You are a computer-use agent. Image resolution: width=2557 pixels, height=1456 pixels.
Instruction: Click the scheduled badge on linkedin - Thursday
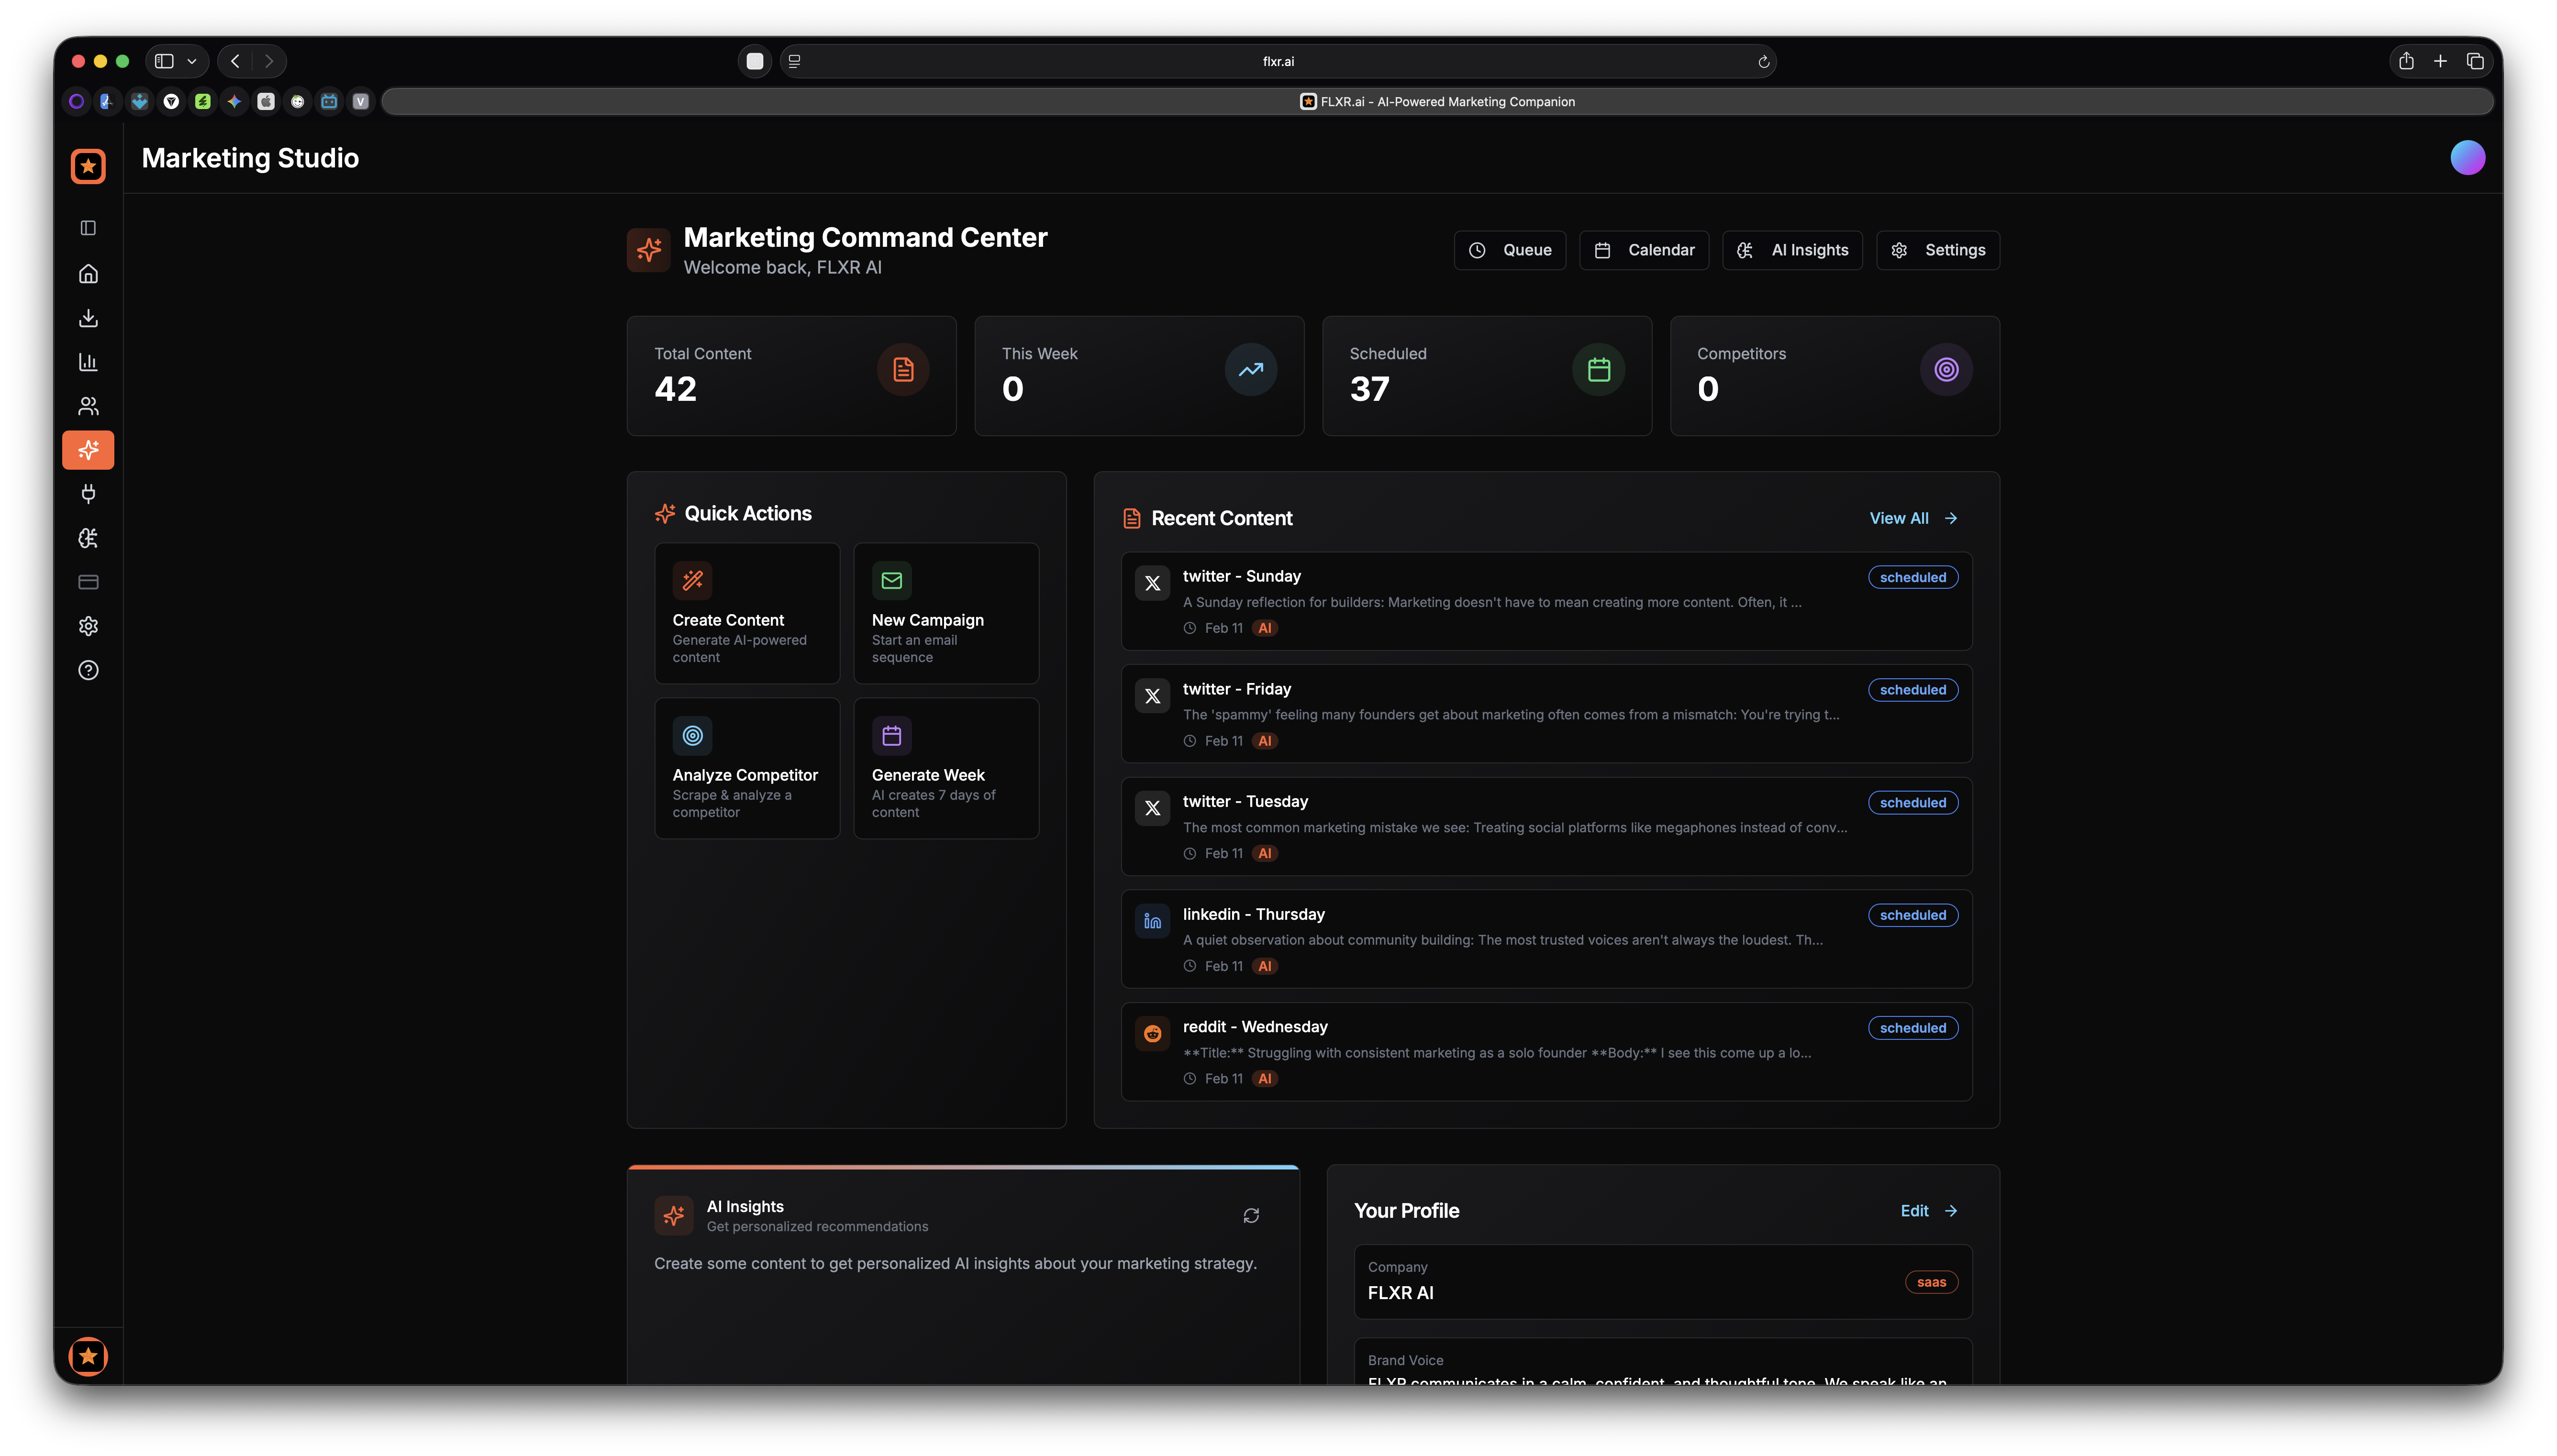(1912, 915)
